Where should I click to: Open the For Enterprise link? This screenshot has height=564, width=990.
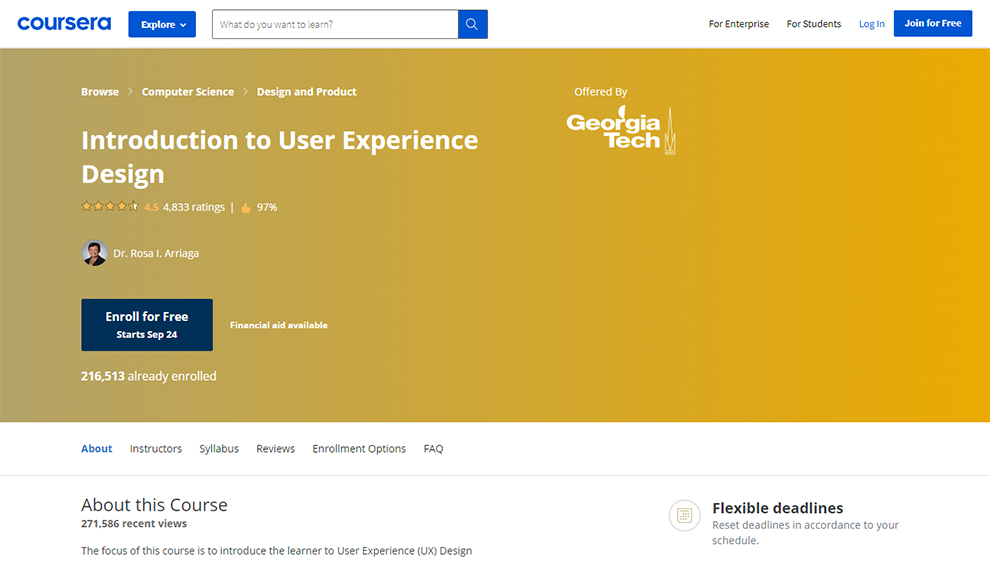click(739, 24)
